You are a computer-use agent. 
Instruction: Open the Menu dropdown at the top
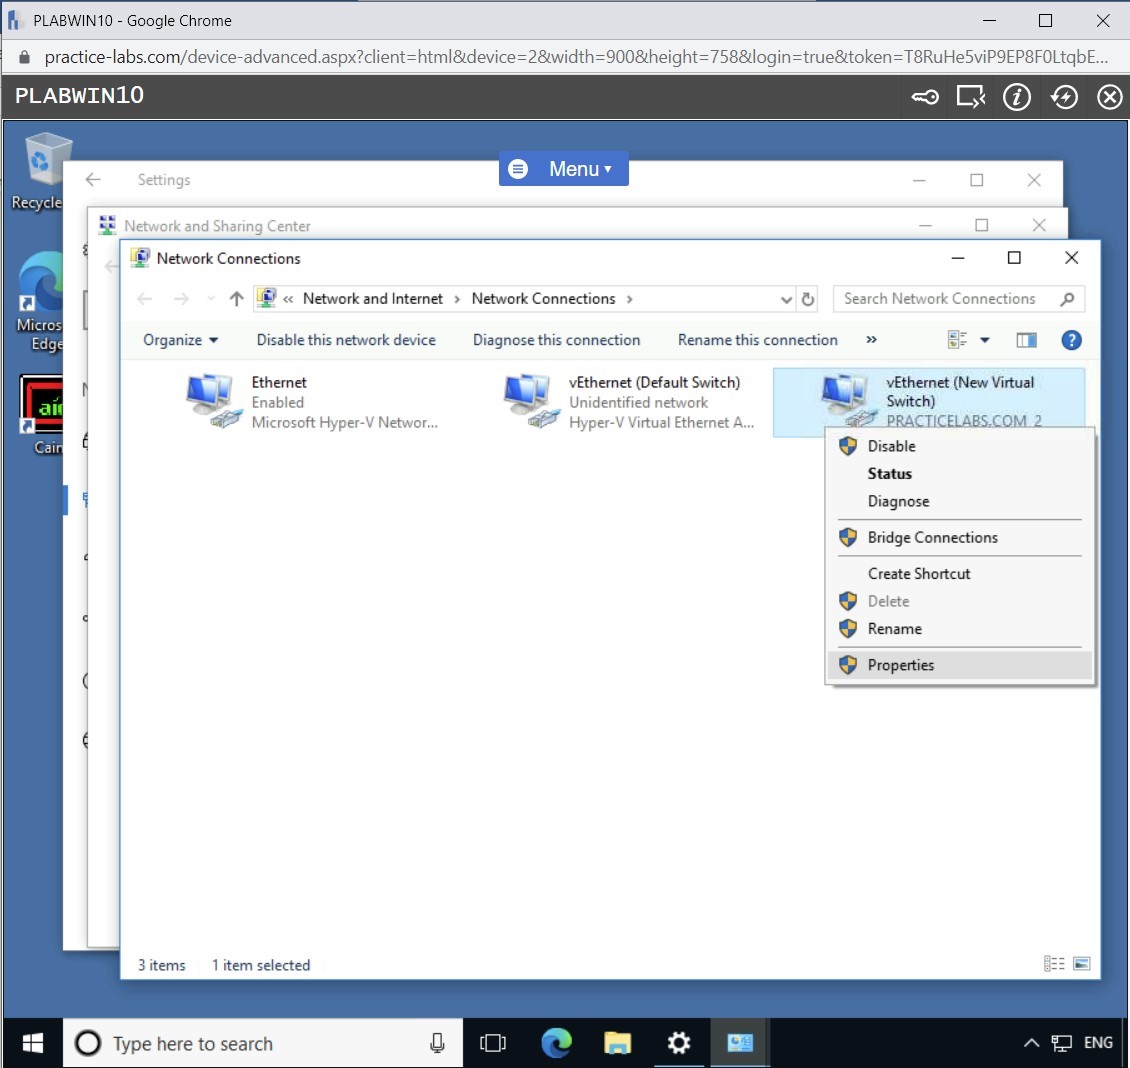(x=563, y=169)
